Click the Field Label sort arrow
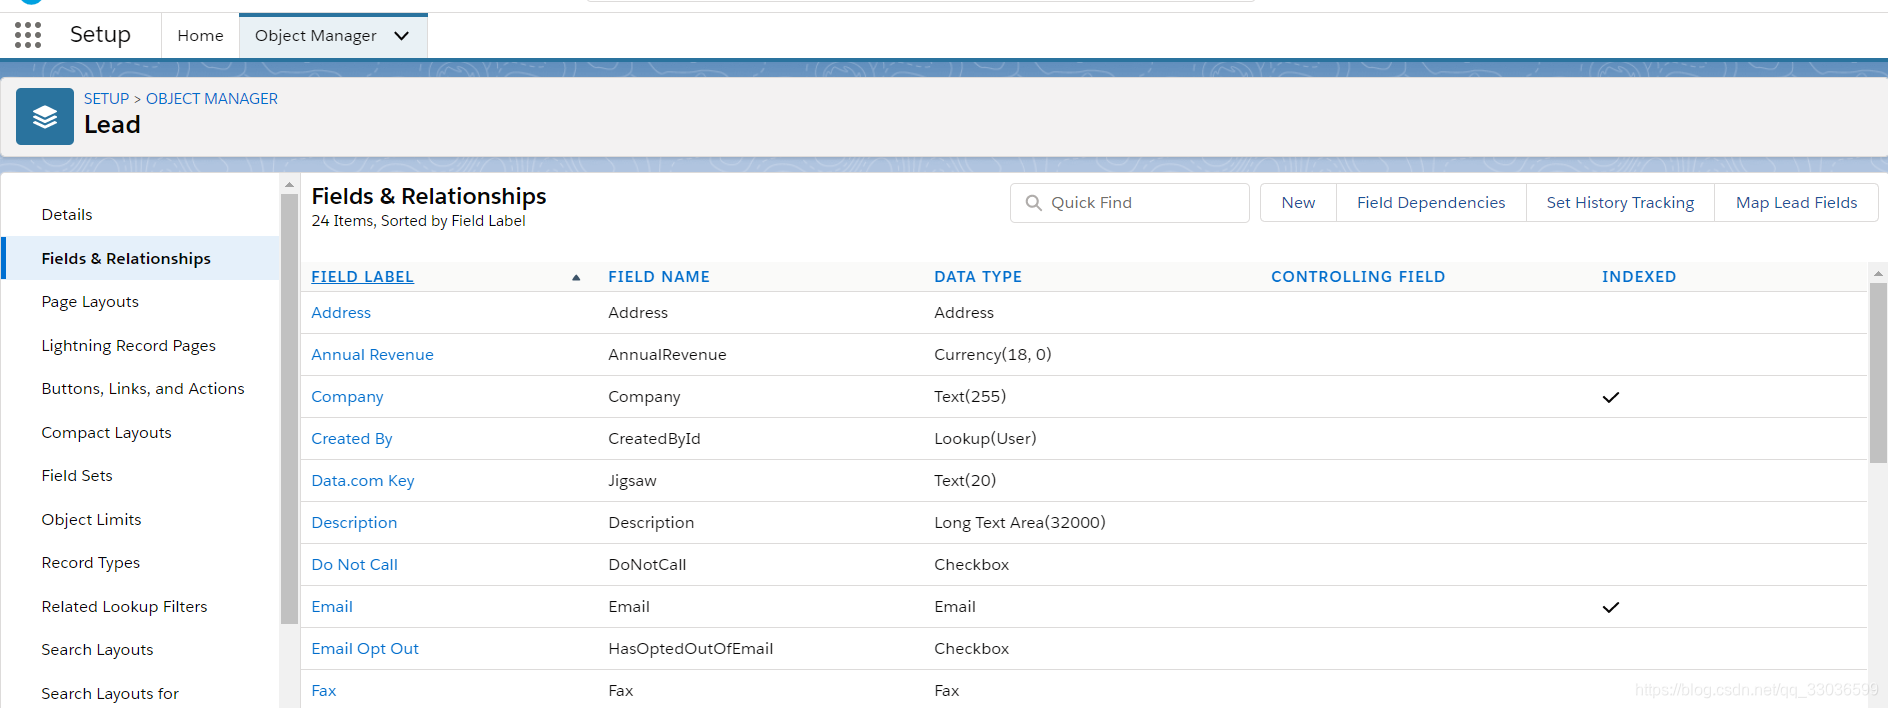Screen dimensions: 1888x708 [576, 277]
